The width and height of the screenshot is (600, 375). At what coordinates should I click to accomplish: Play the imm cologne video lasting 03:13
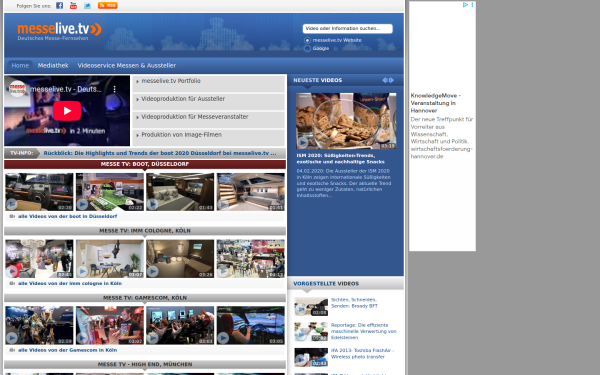click(x=251, y=259)
